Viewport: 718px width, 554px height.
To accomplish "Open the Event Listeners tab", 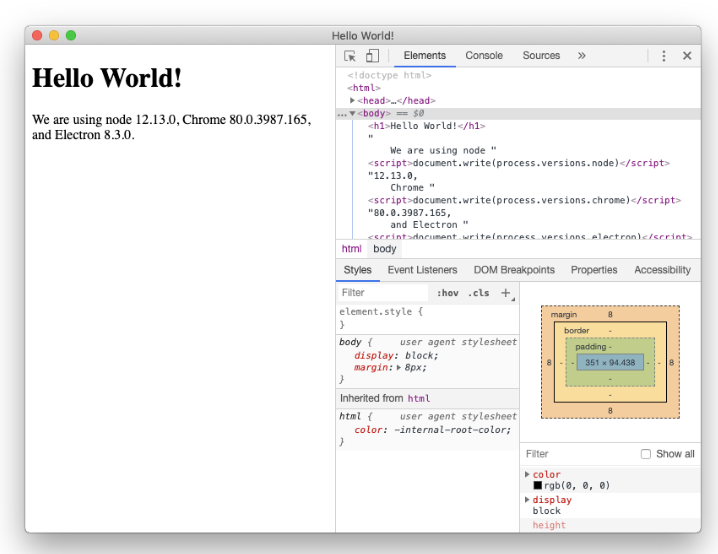I will tap(422, 270).
